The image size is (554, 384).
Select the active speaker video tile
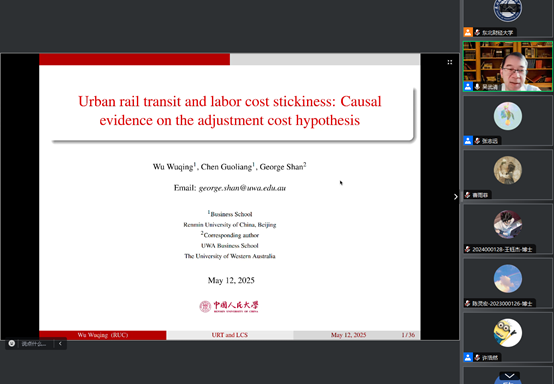pos(508,66)
